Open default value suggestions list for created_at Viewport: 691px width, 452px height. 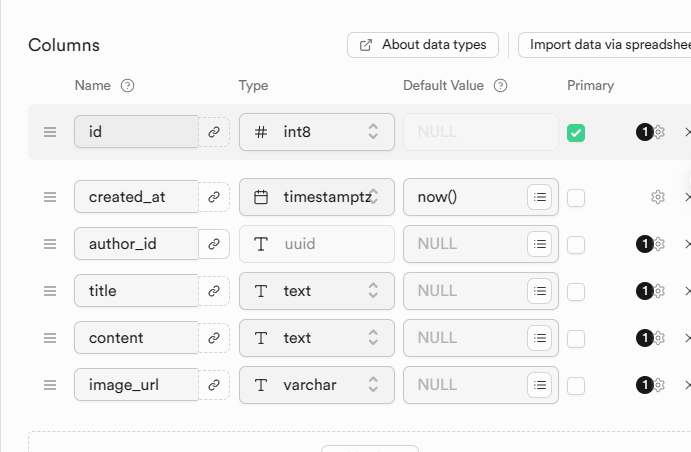(x=540, y=197)
